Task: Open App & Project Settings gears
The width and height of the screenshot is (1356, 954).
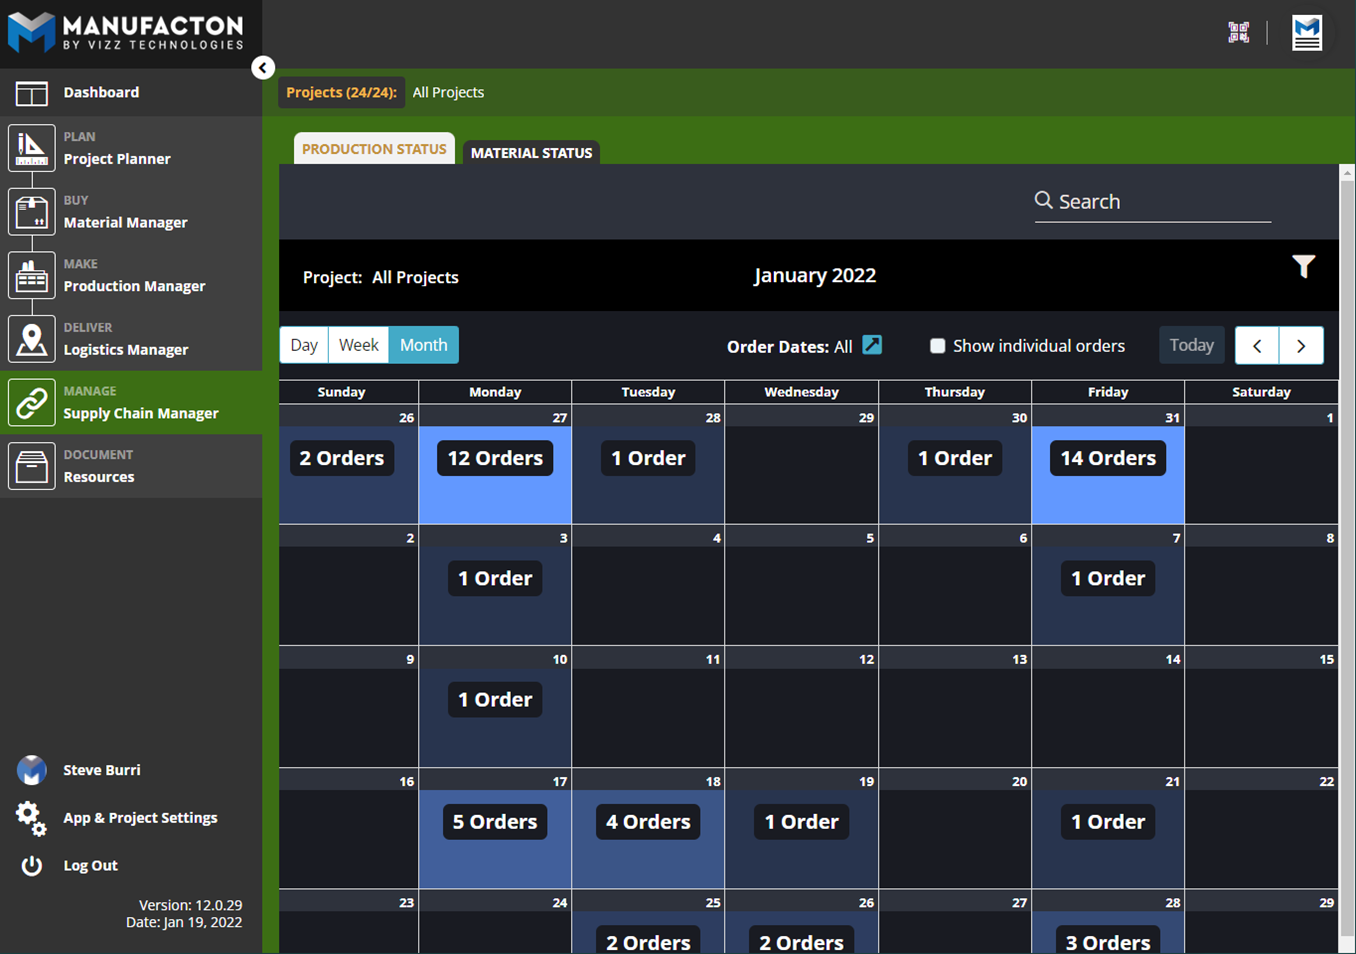Action: pos(31,818)
